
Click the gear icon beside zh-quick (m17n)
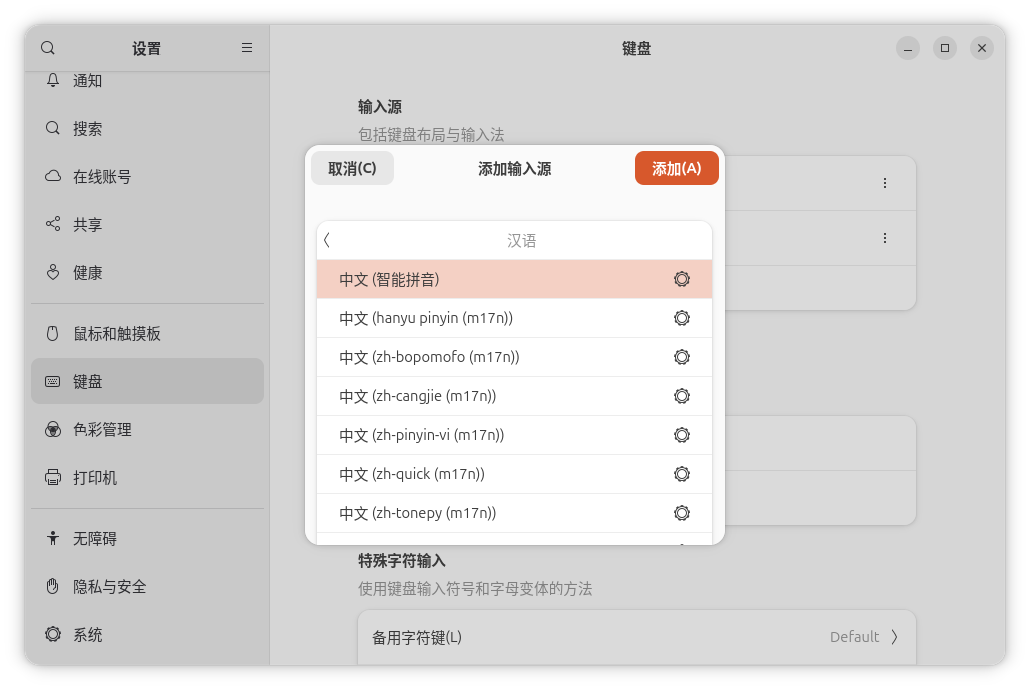682,474
